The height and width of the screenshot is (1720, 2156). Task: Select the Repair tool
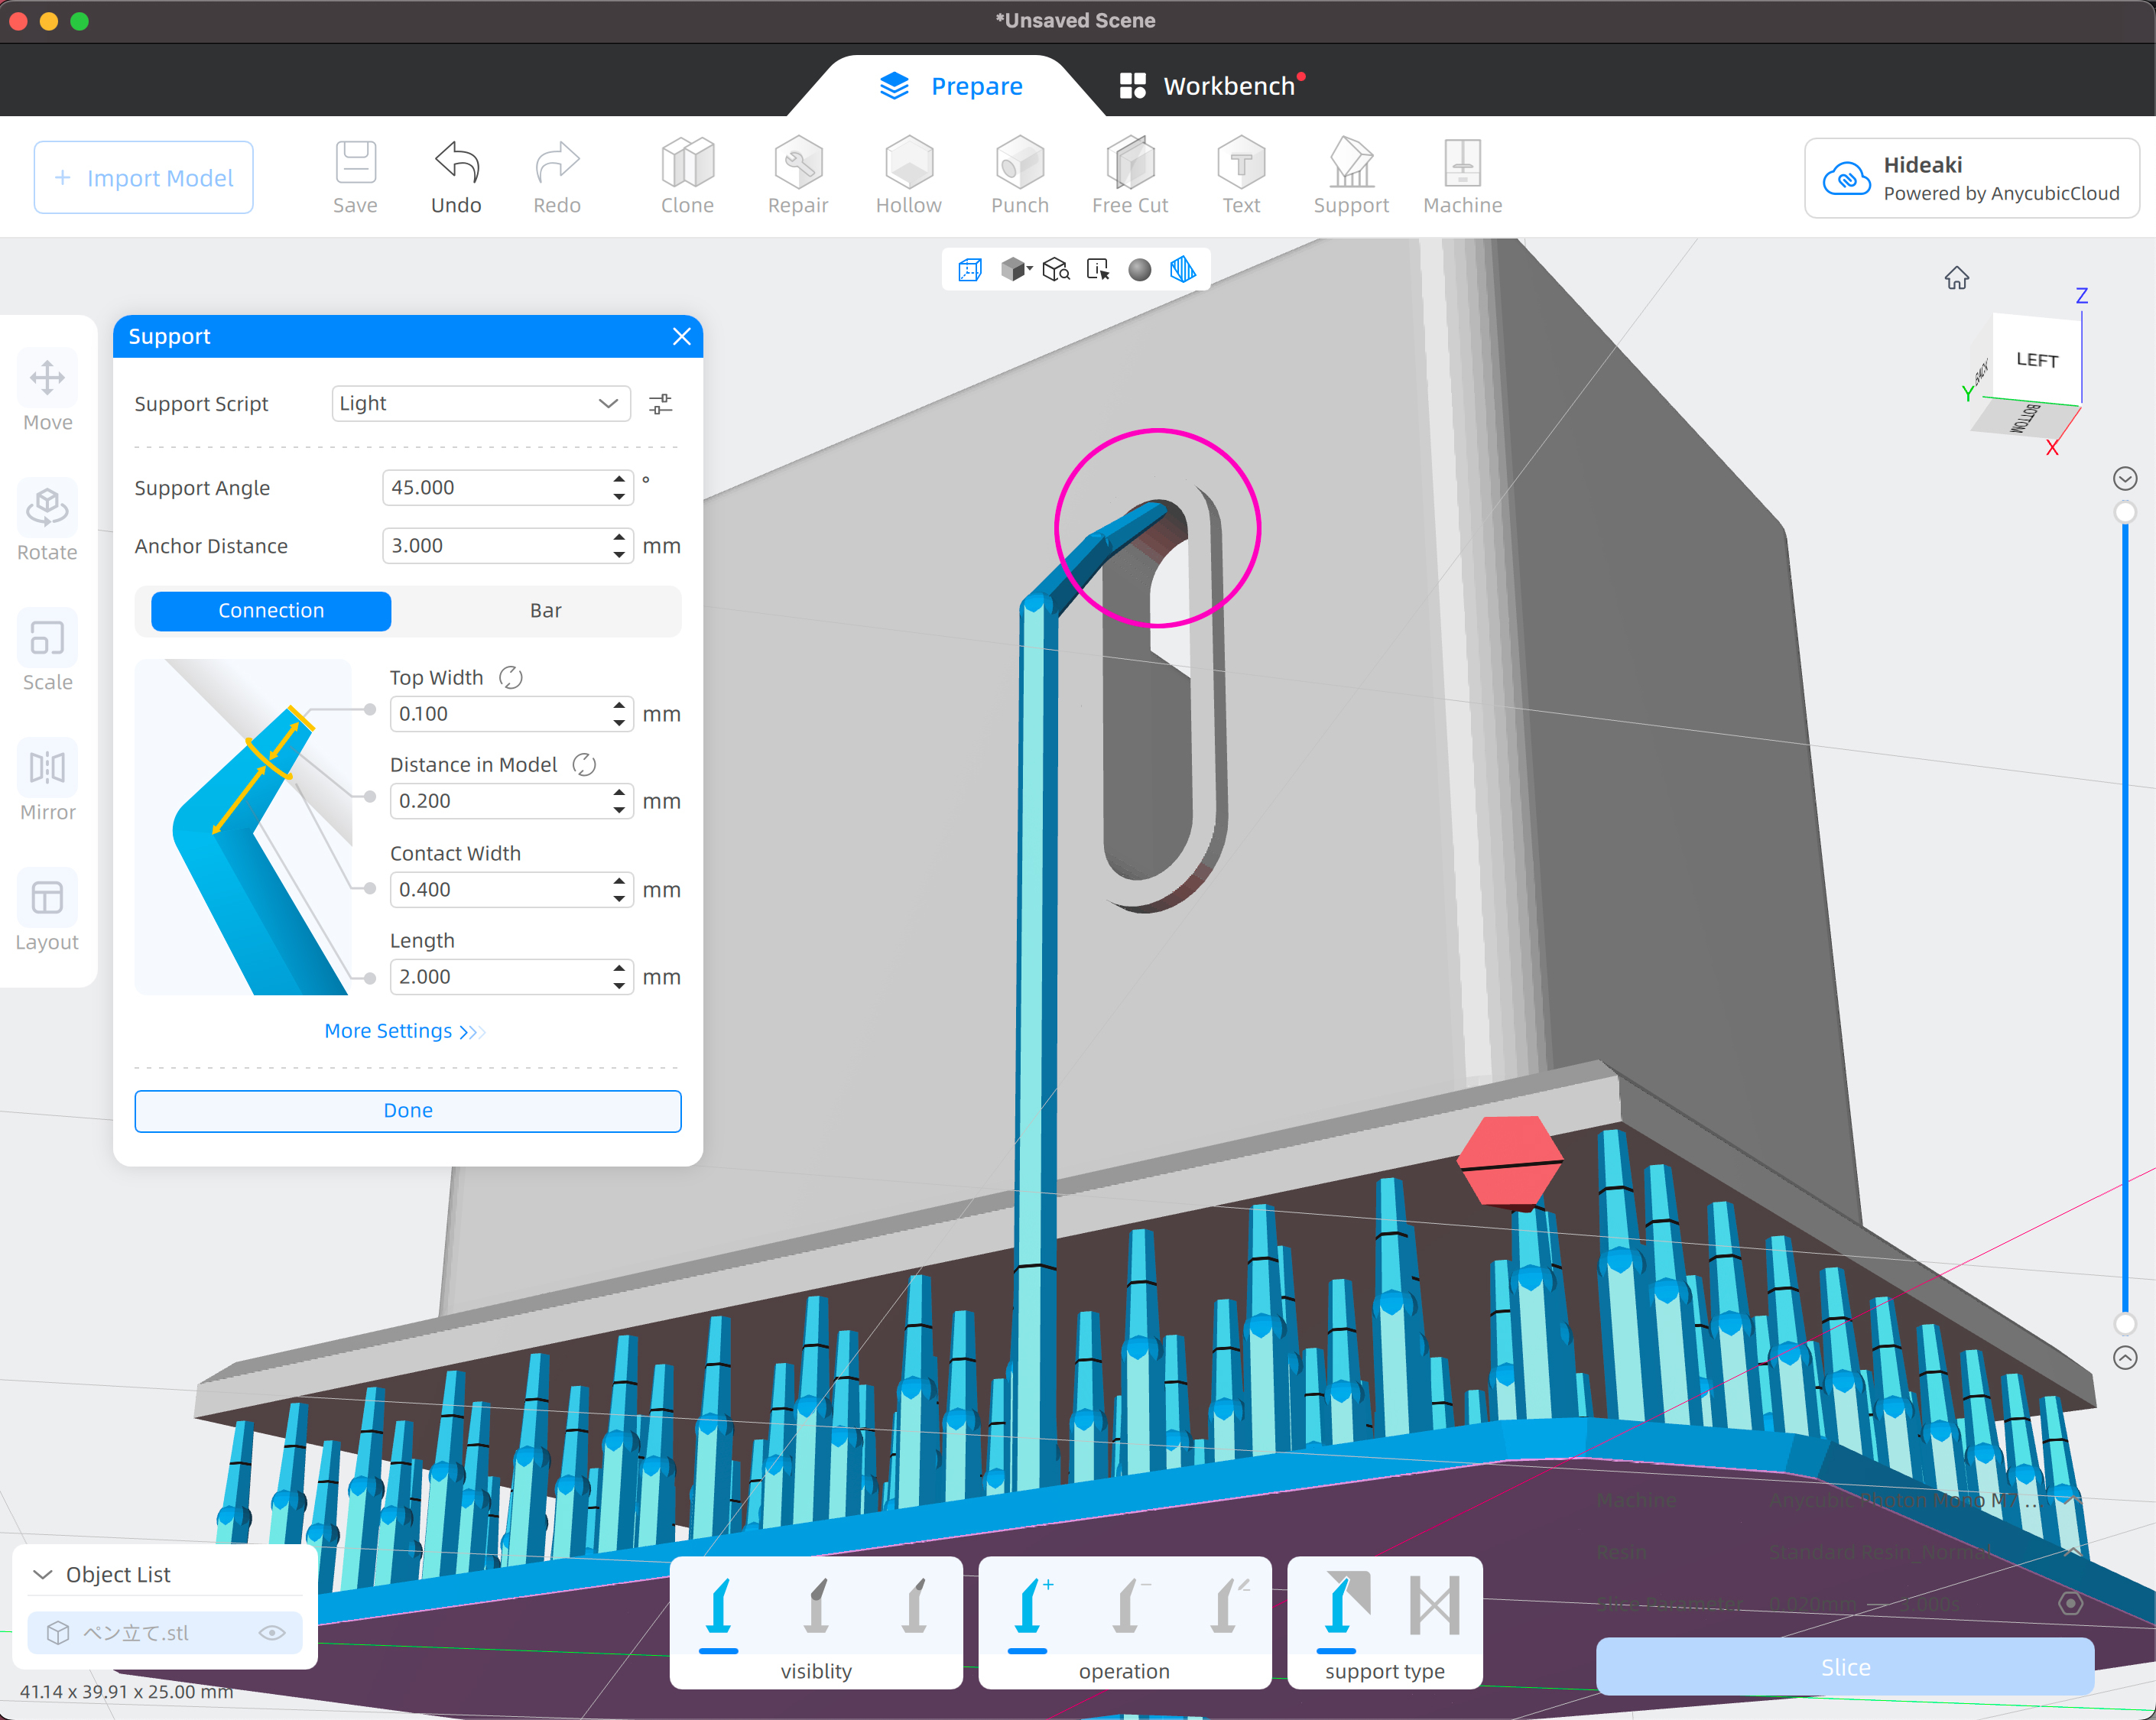tap(797, 175)
